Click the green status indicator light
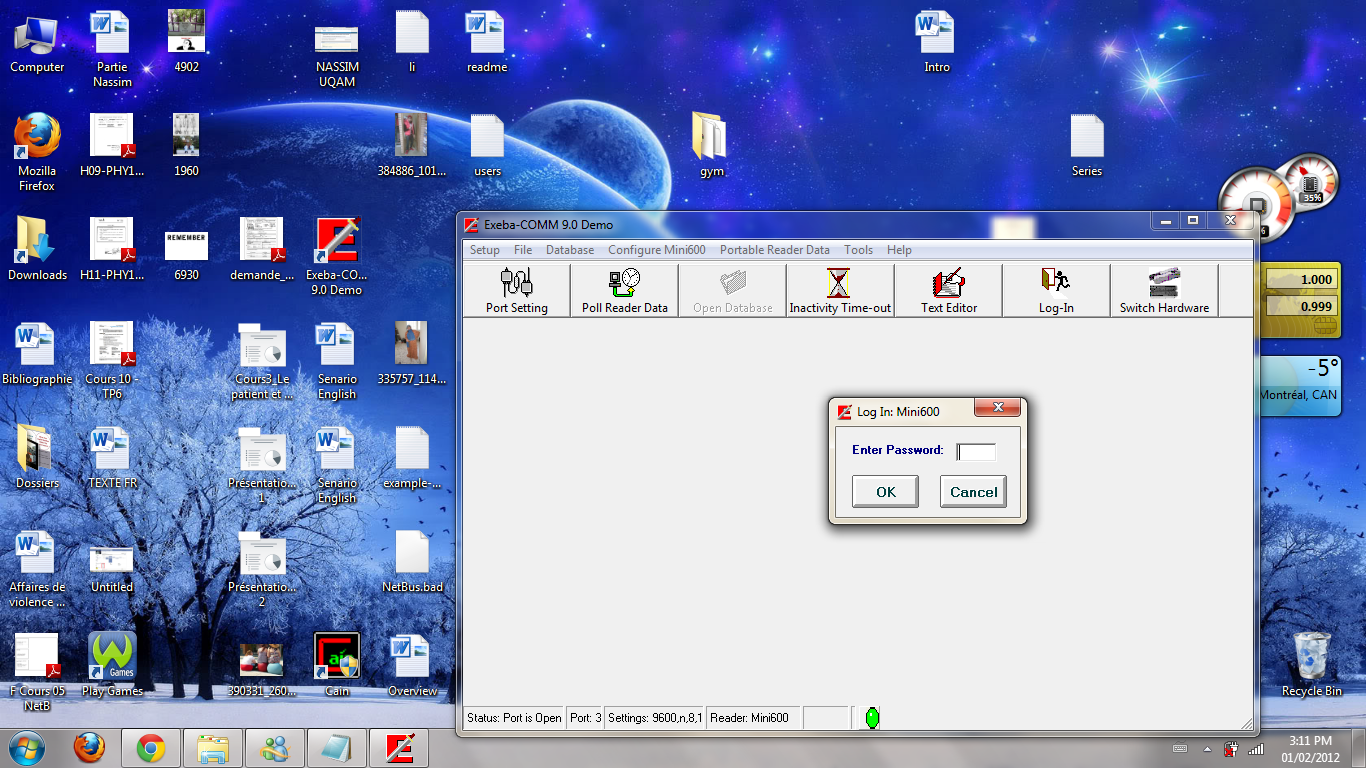The width and height of the screenshot is (1368, 769). pyautogui.click(x=871, y=718)
